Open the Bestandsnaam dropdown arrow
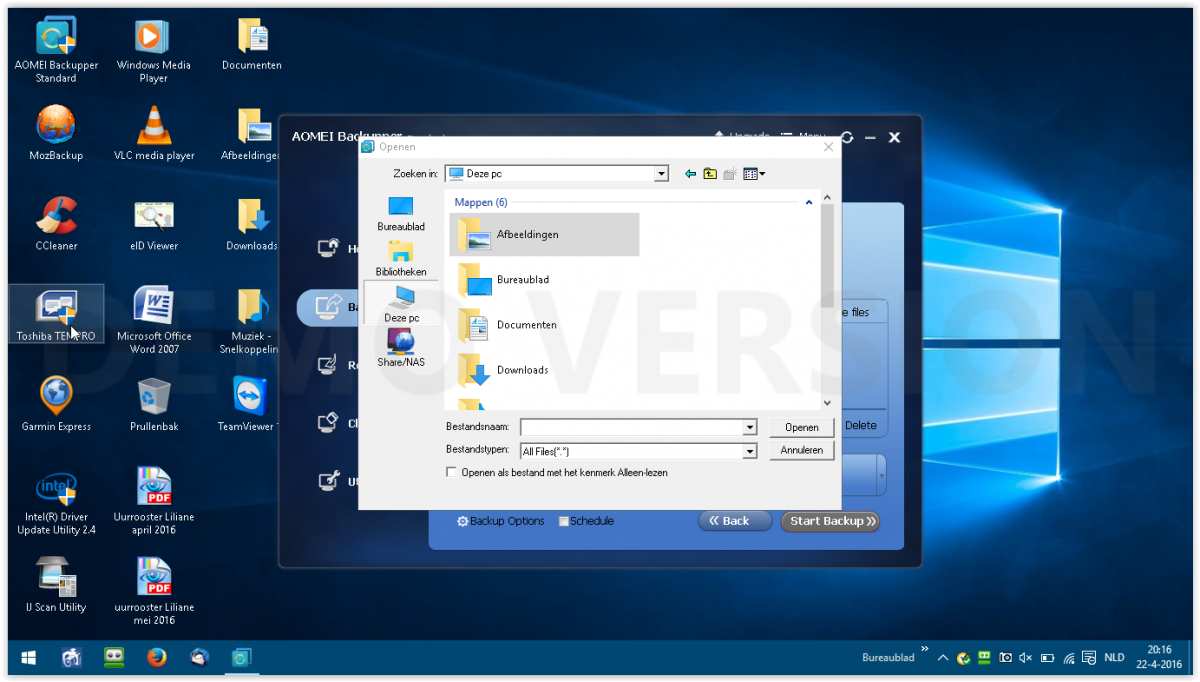 pyautogui.click(x=750, y=428)
